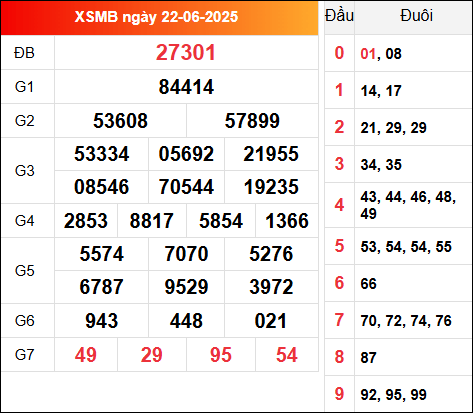
Task: Select G5 number 9529
Action: 186,287
